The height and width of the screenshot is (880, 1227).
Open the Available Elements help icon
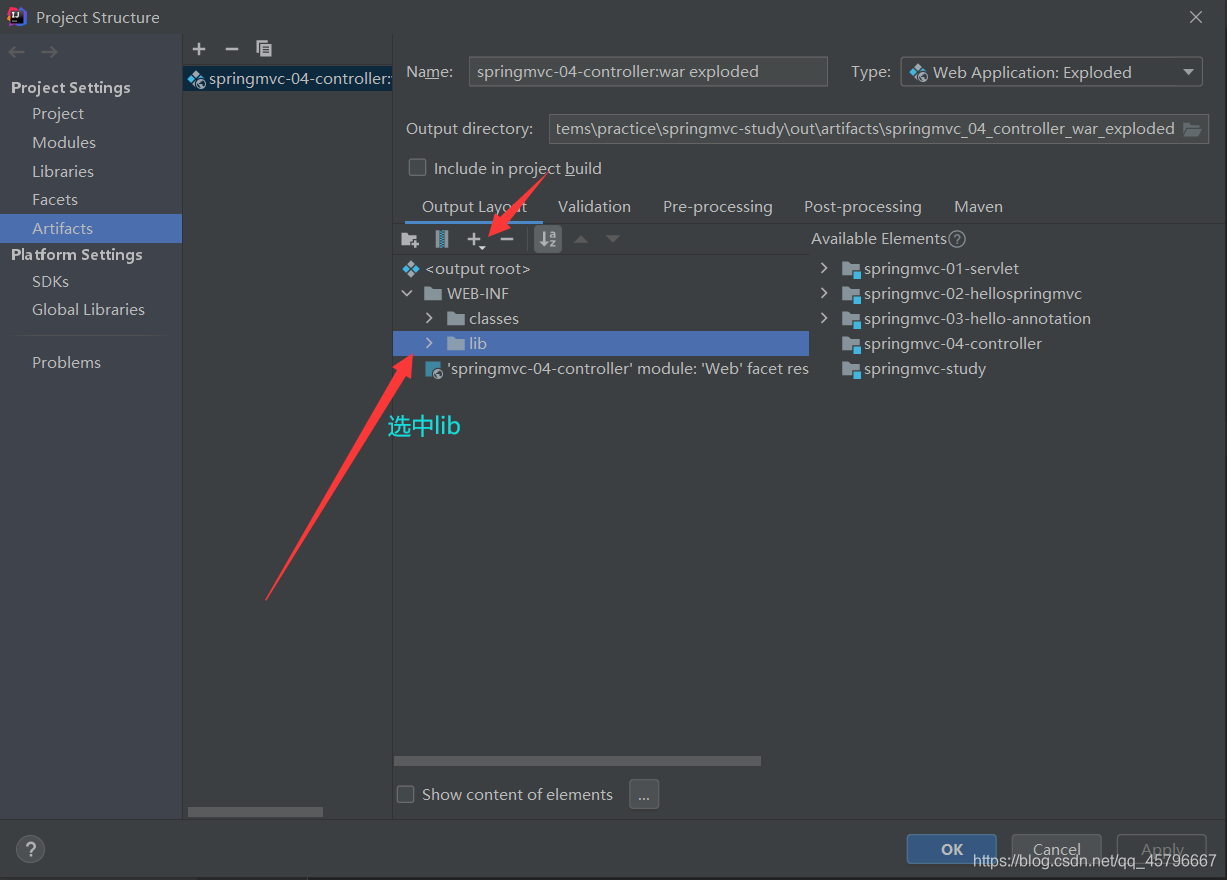957,239
